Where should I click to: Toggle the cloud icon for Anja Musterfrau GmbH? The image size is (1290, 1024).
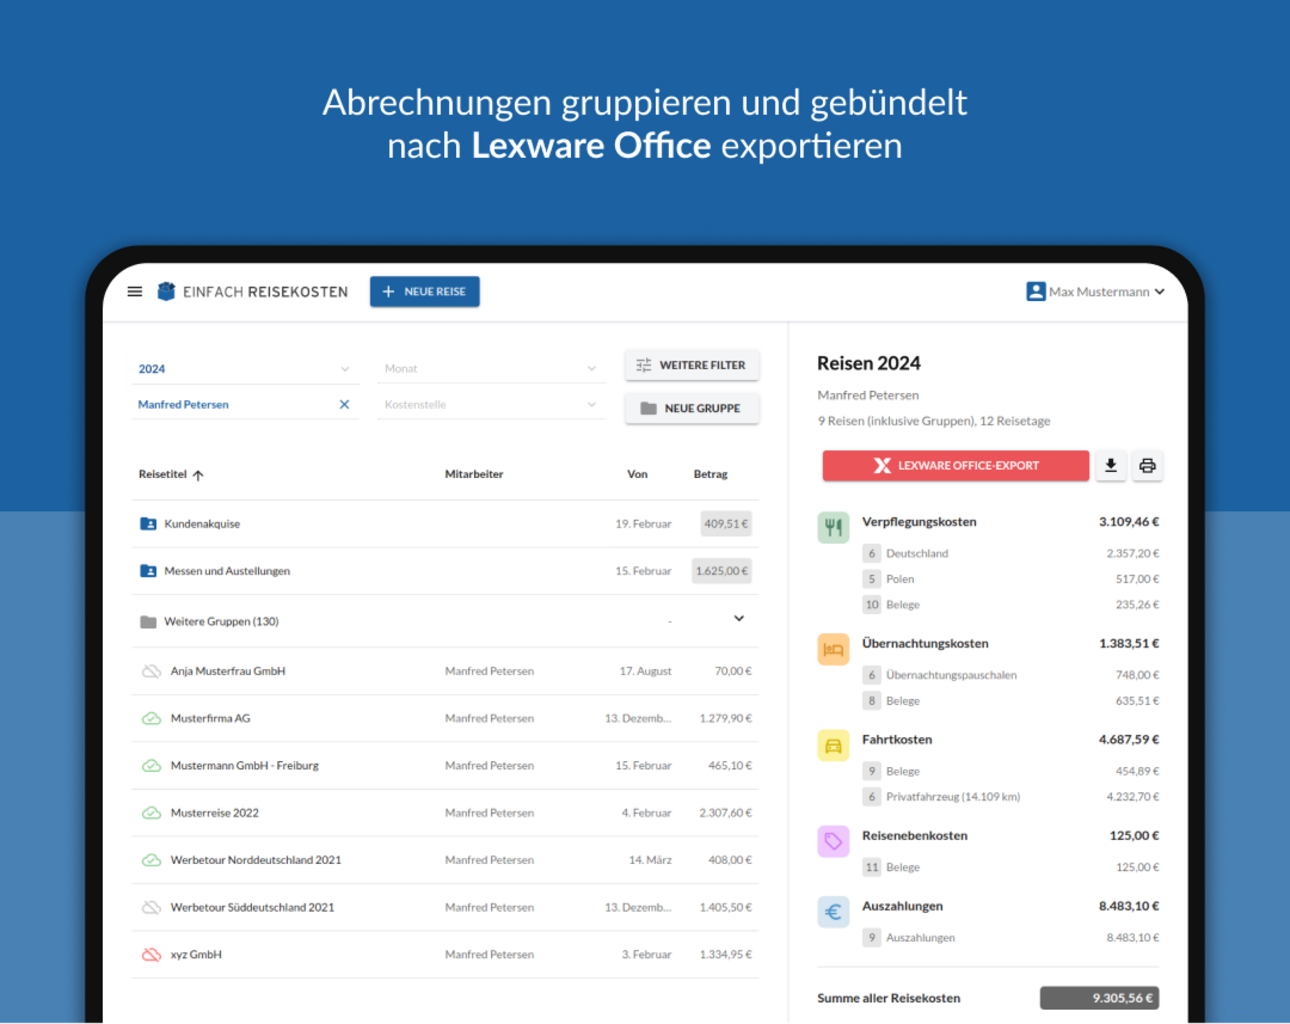pos(151,672)
